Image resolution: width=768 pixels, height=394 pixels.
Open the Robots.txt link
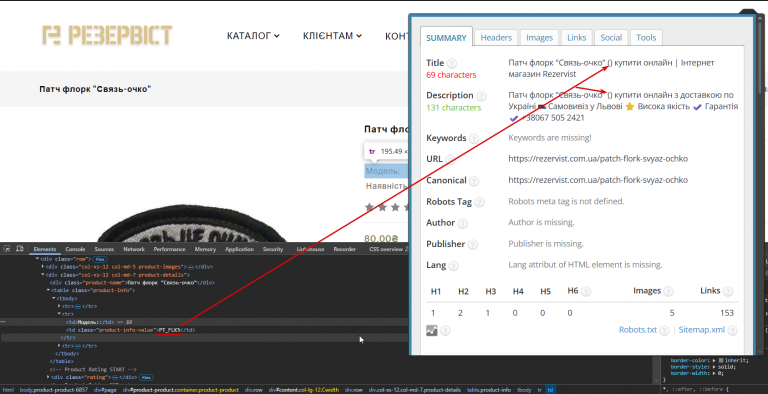click(637, 330)
